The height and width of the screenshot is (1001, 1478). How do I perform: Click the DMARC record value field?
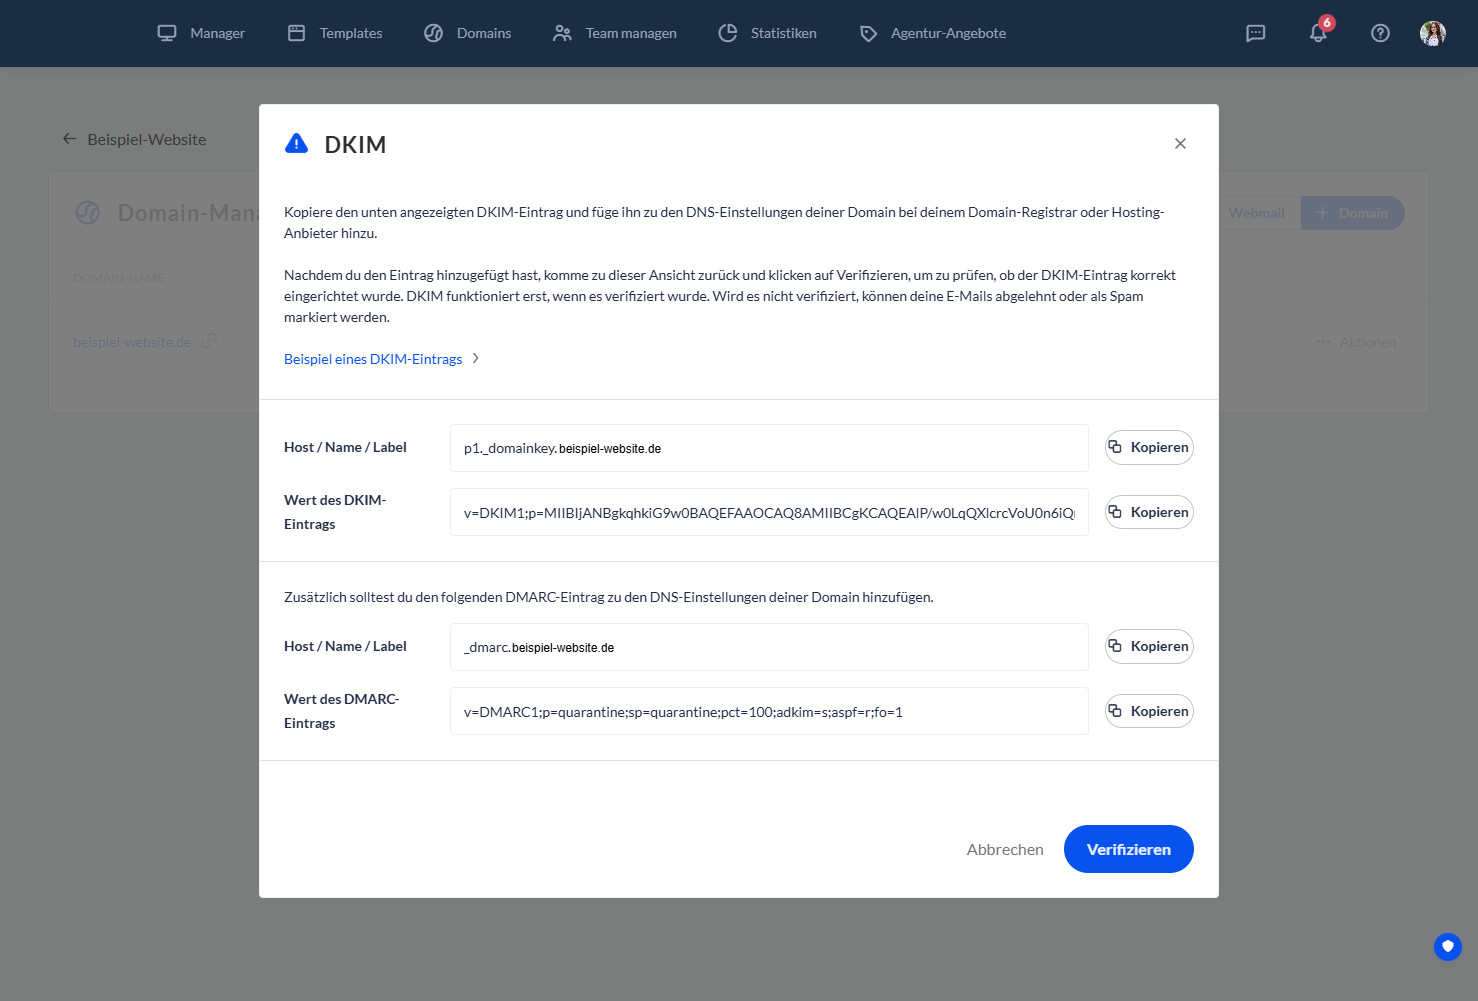769,711
